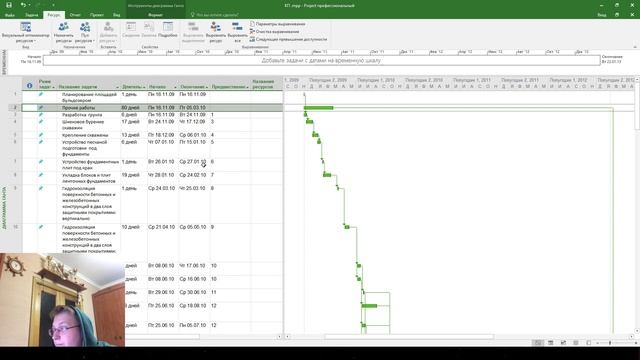The height and width of the screenshot is (360, 640).
Task: Select row header number 2
Action: pyautogui.click(x=15, y=108)
